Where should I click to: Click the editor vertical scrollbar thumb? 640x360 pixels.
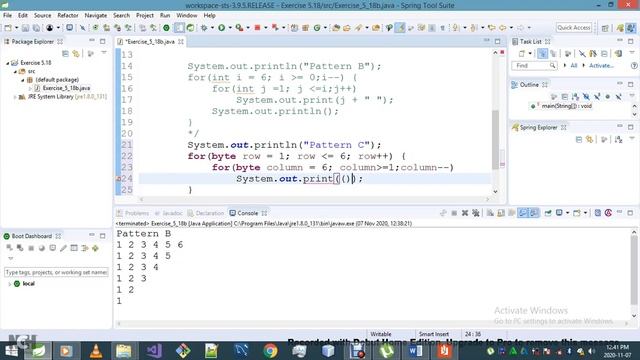(x=496, y=140)
